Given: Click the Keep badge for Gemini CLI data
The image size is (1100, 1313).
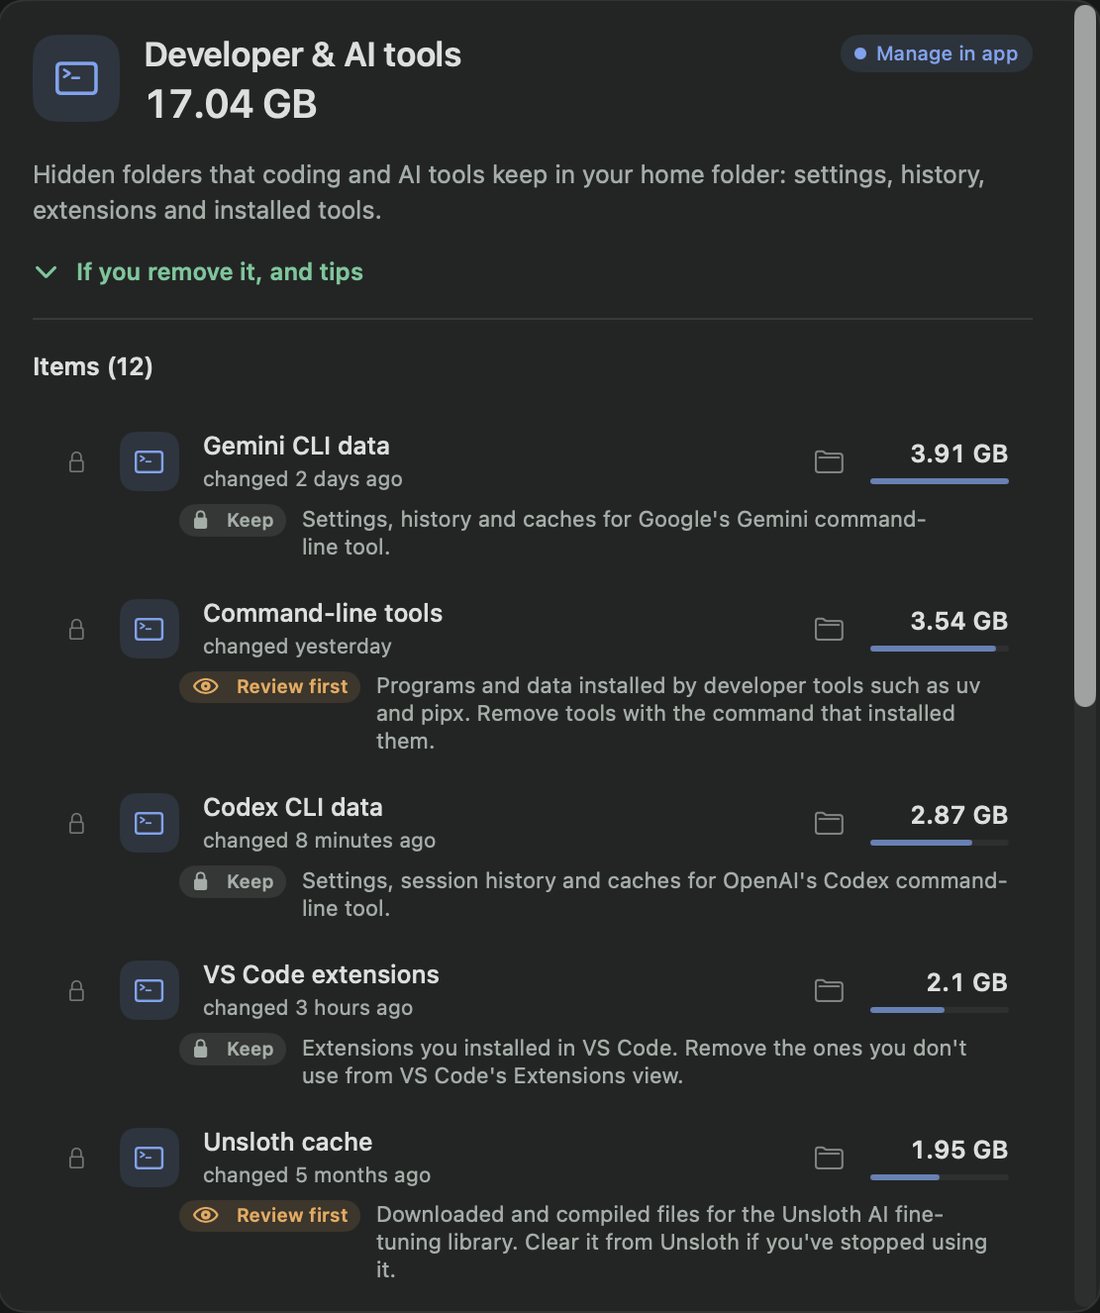Looking at the screenshot, I should pos(233,520).
